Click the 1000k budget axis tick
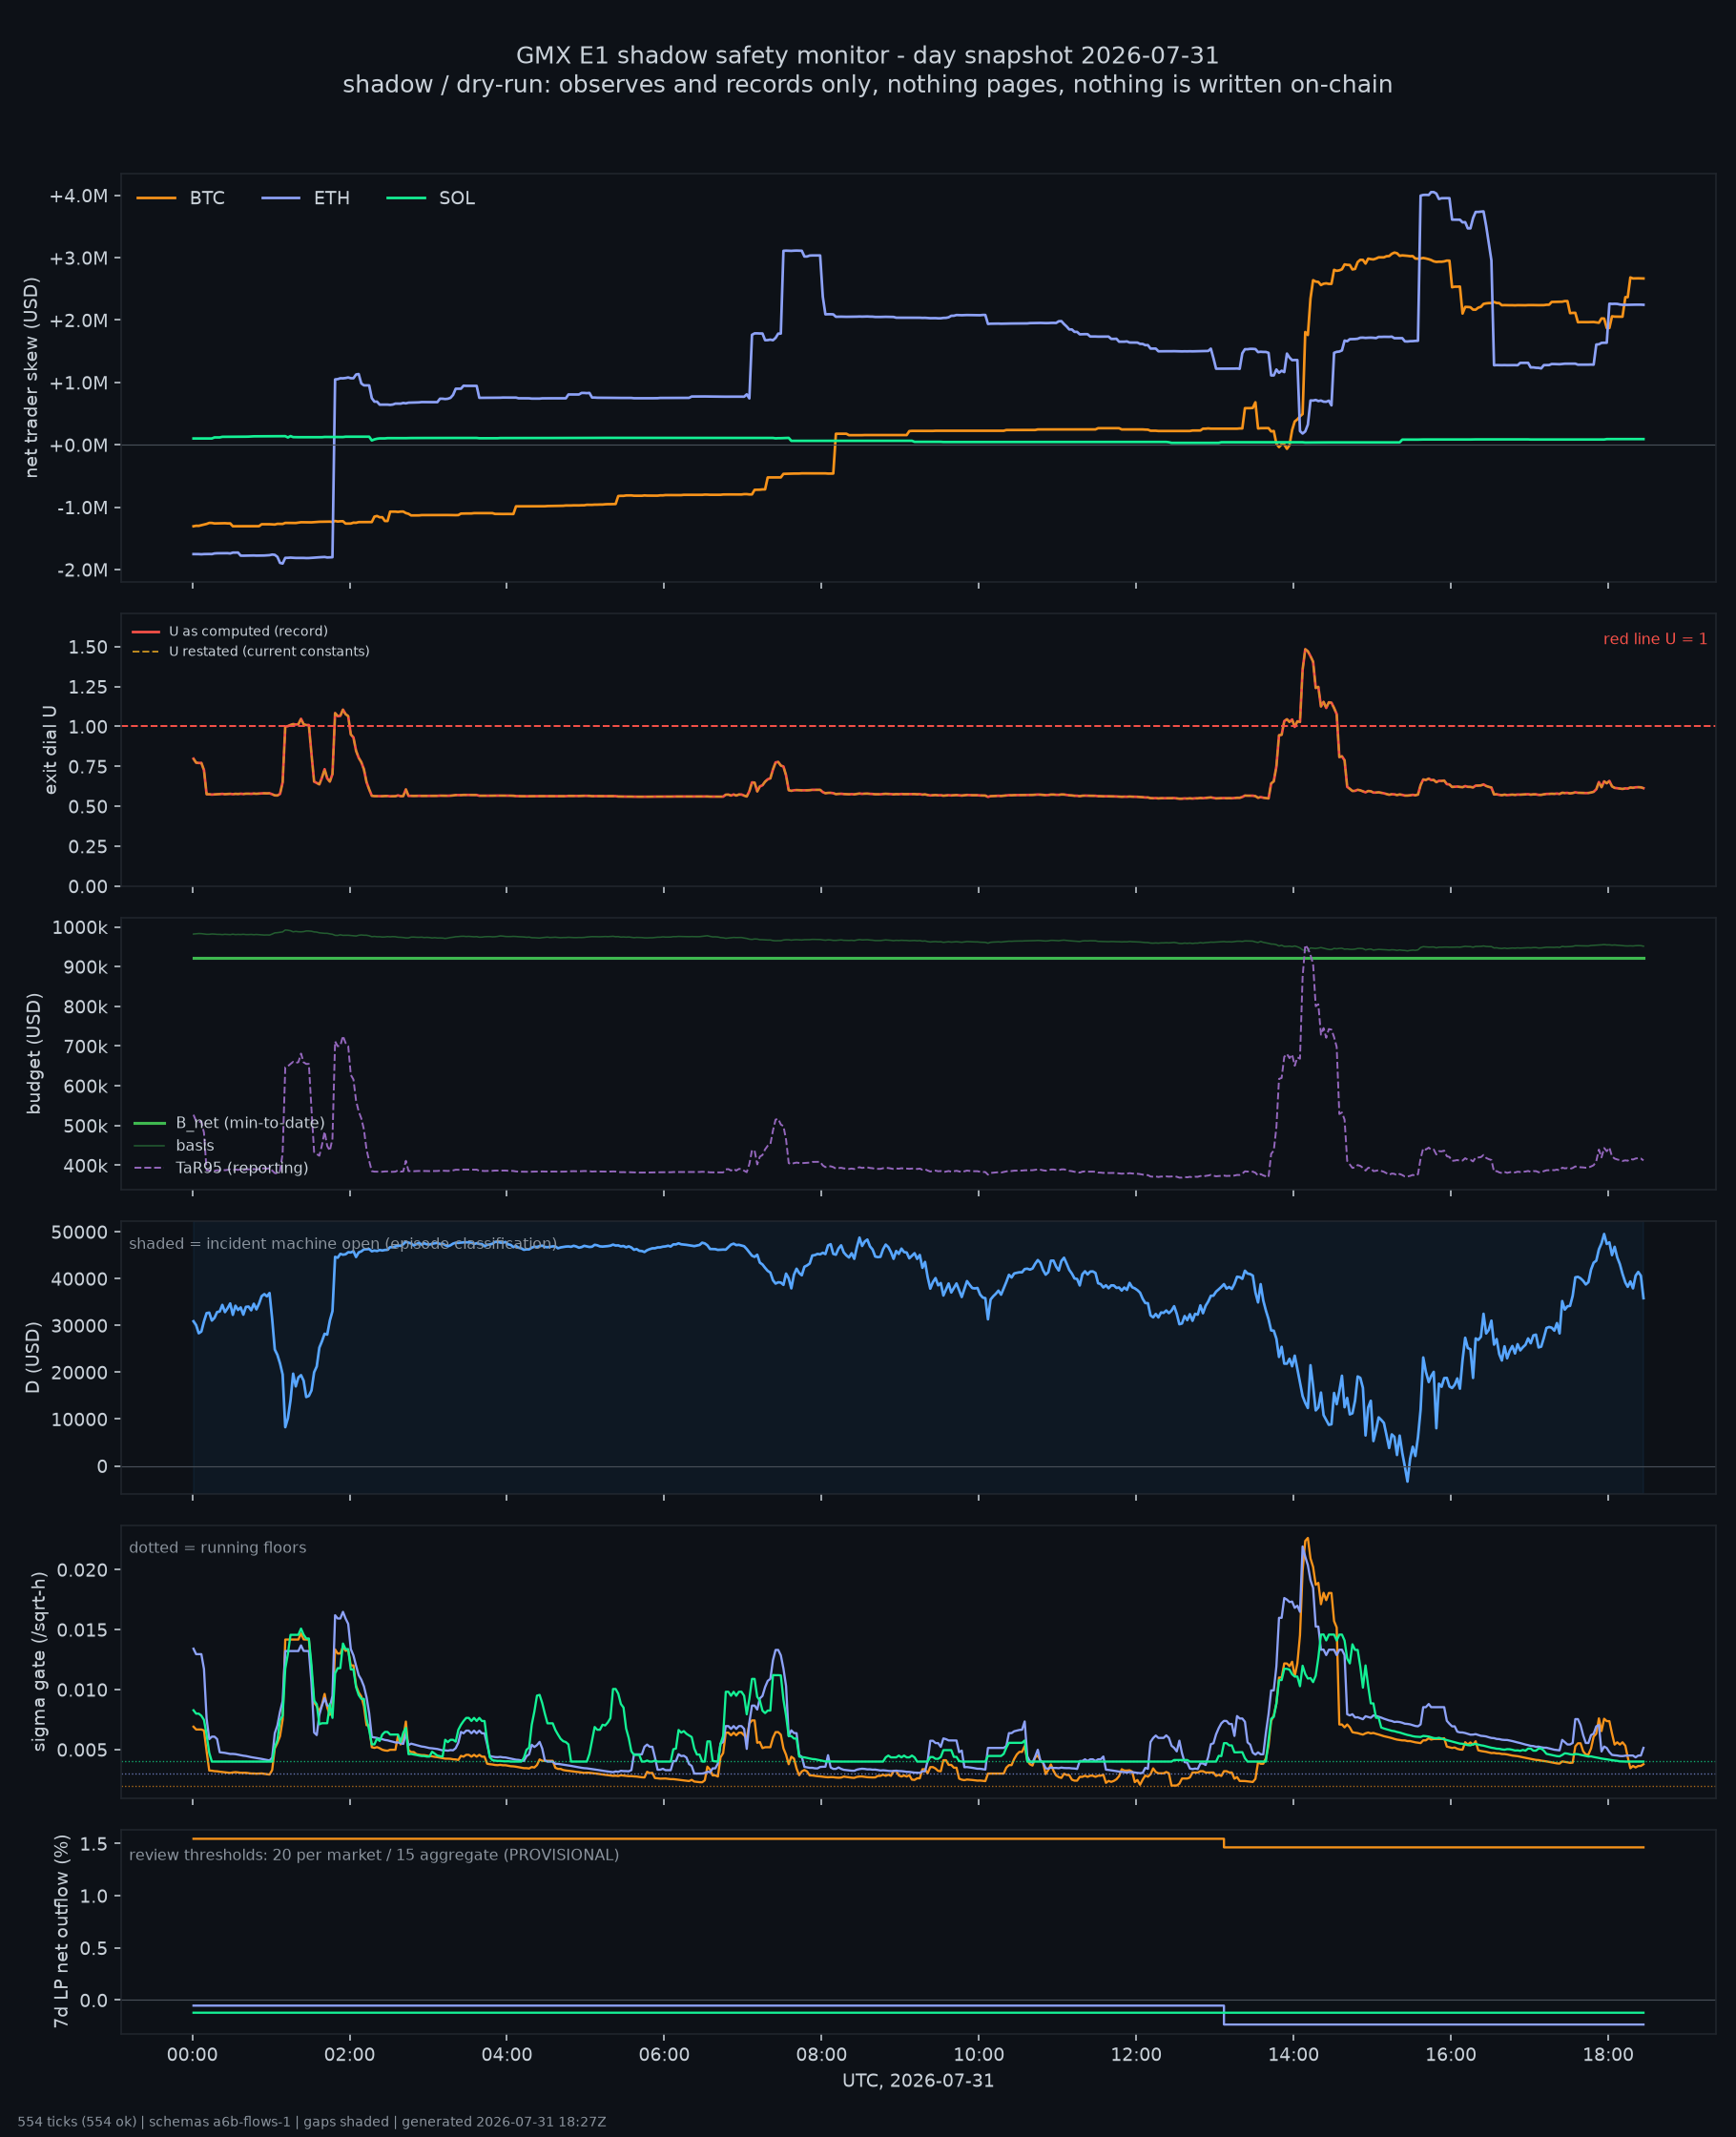The height and width of the screenshot is (2137, 1736). 80,927
